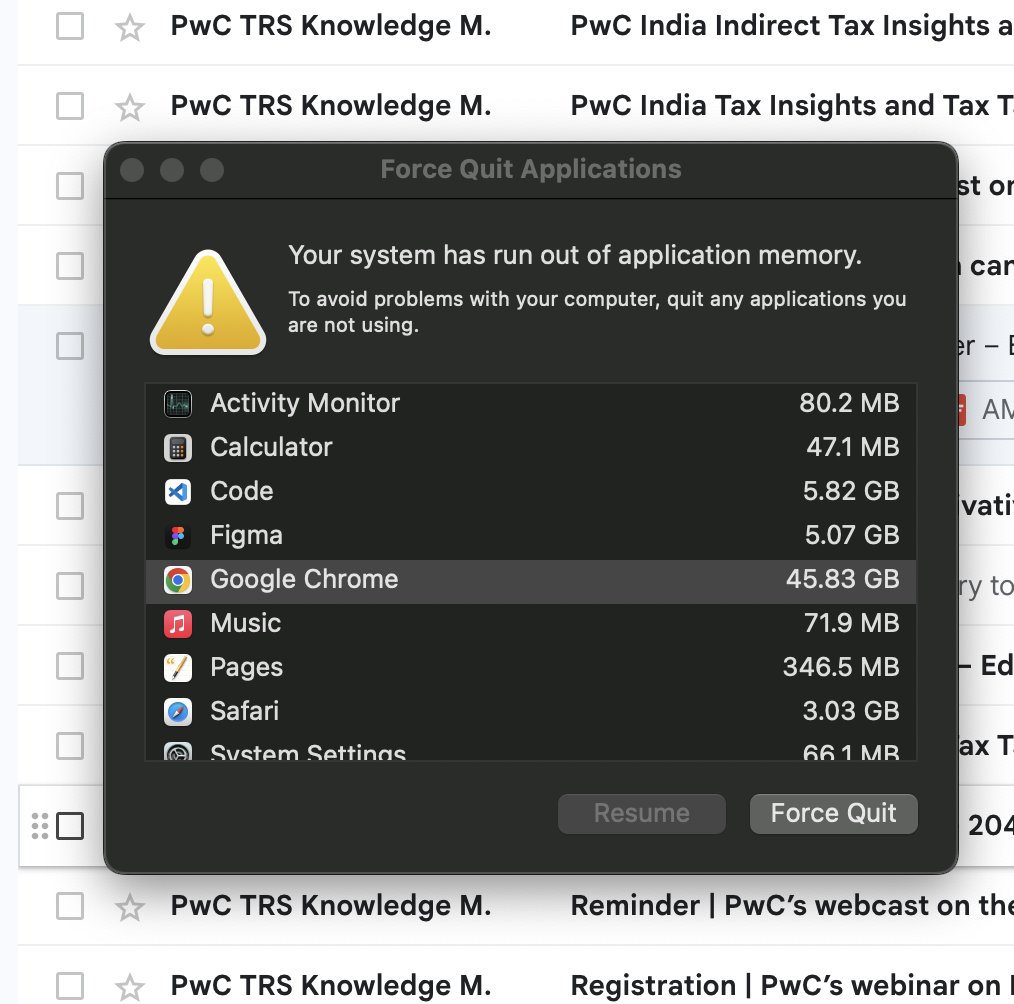Image resolution: width=1014 pixels, height=1004 pixels.
Task: Click the Force Quit Applications title bar
Action: pyautogui.click(x=530, y=170)
